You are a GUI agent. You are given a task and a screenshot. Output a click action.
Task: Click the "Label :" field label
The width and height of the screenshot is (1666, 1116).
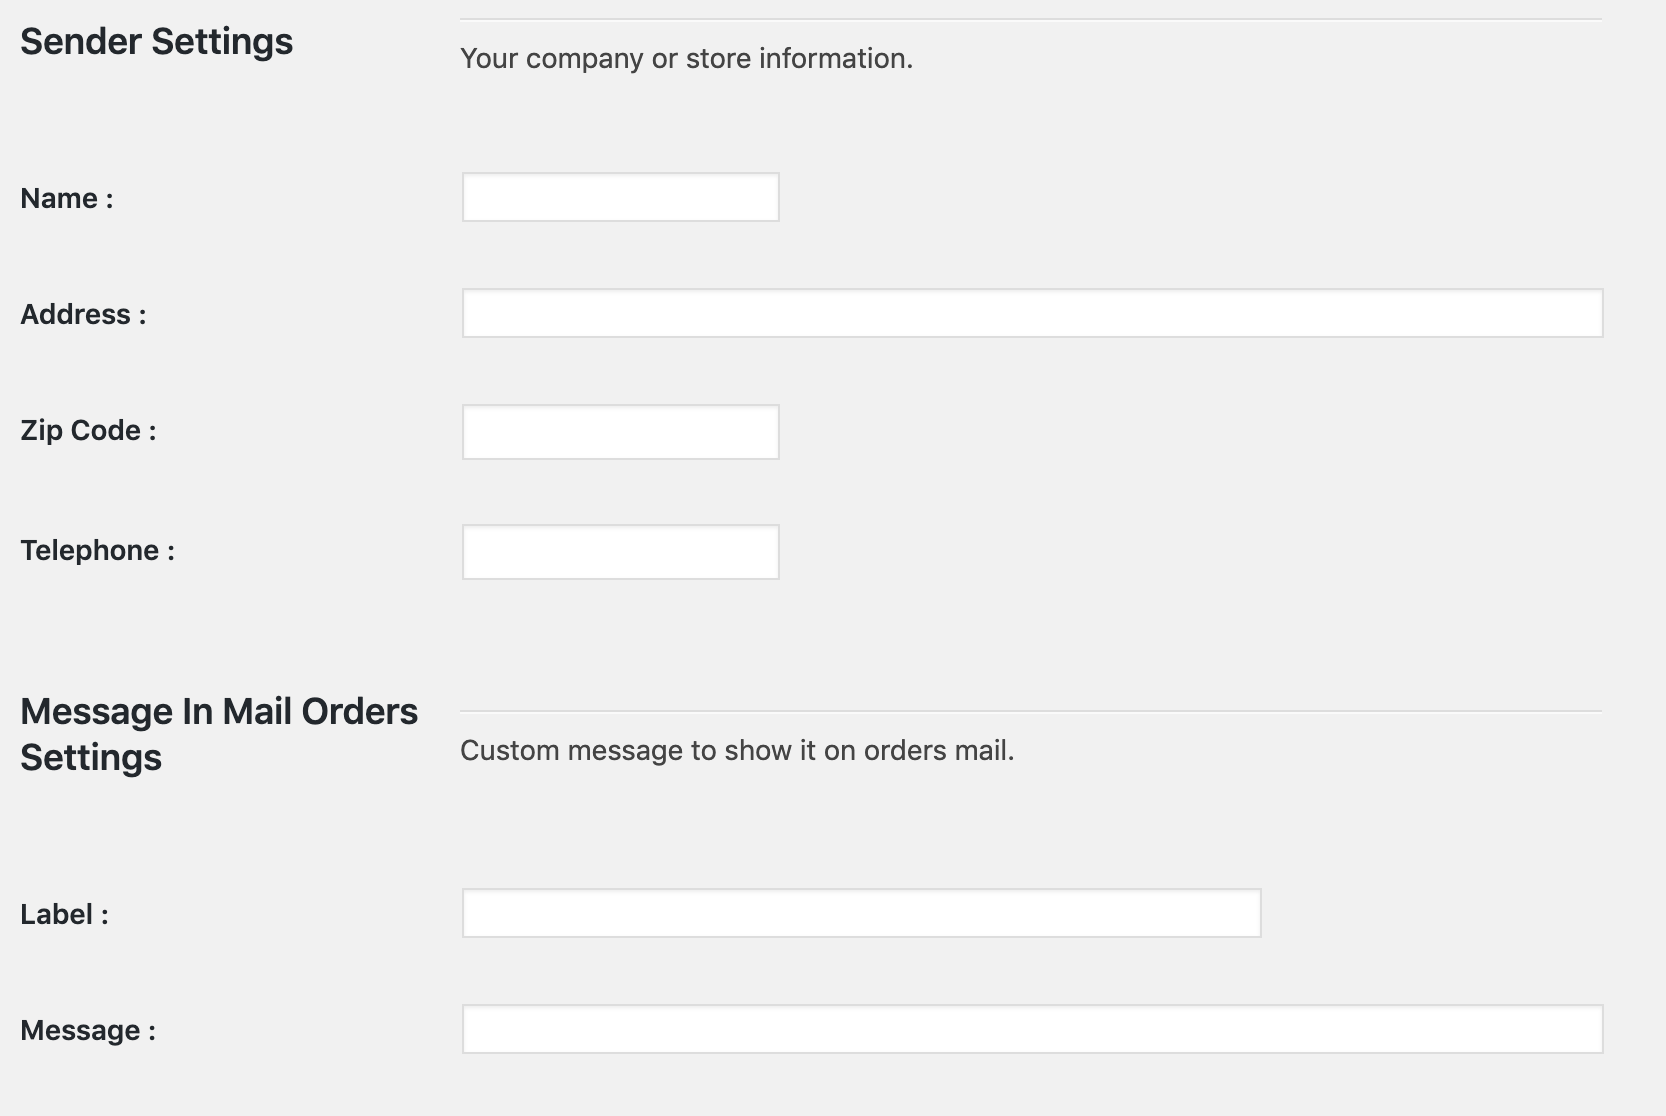(65, 914)
